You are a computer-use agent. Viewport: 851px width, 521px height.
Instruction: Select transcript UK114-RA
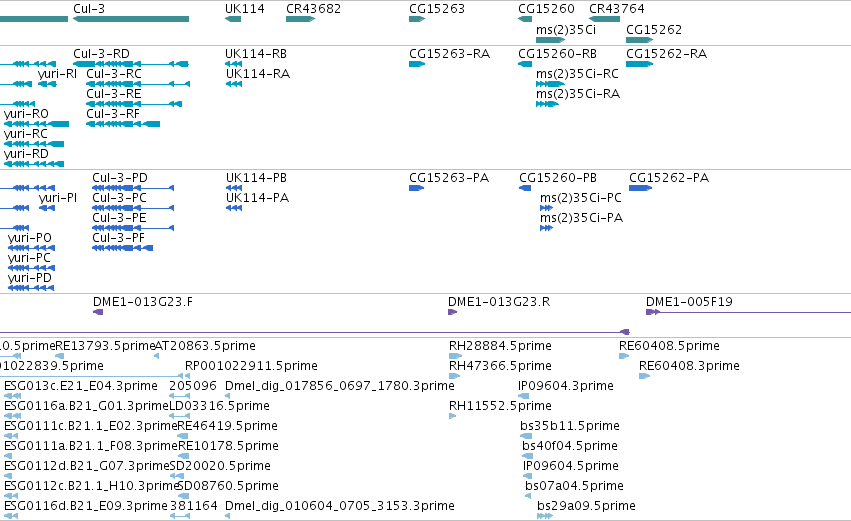tap(258, 74)
